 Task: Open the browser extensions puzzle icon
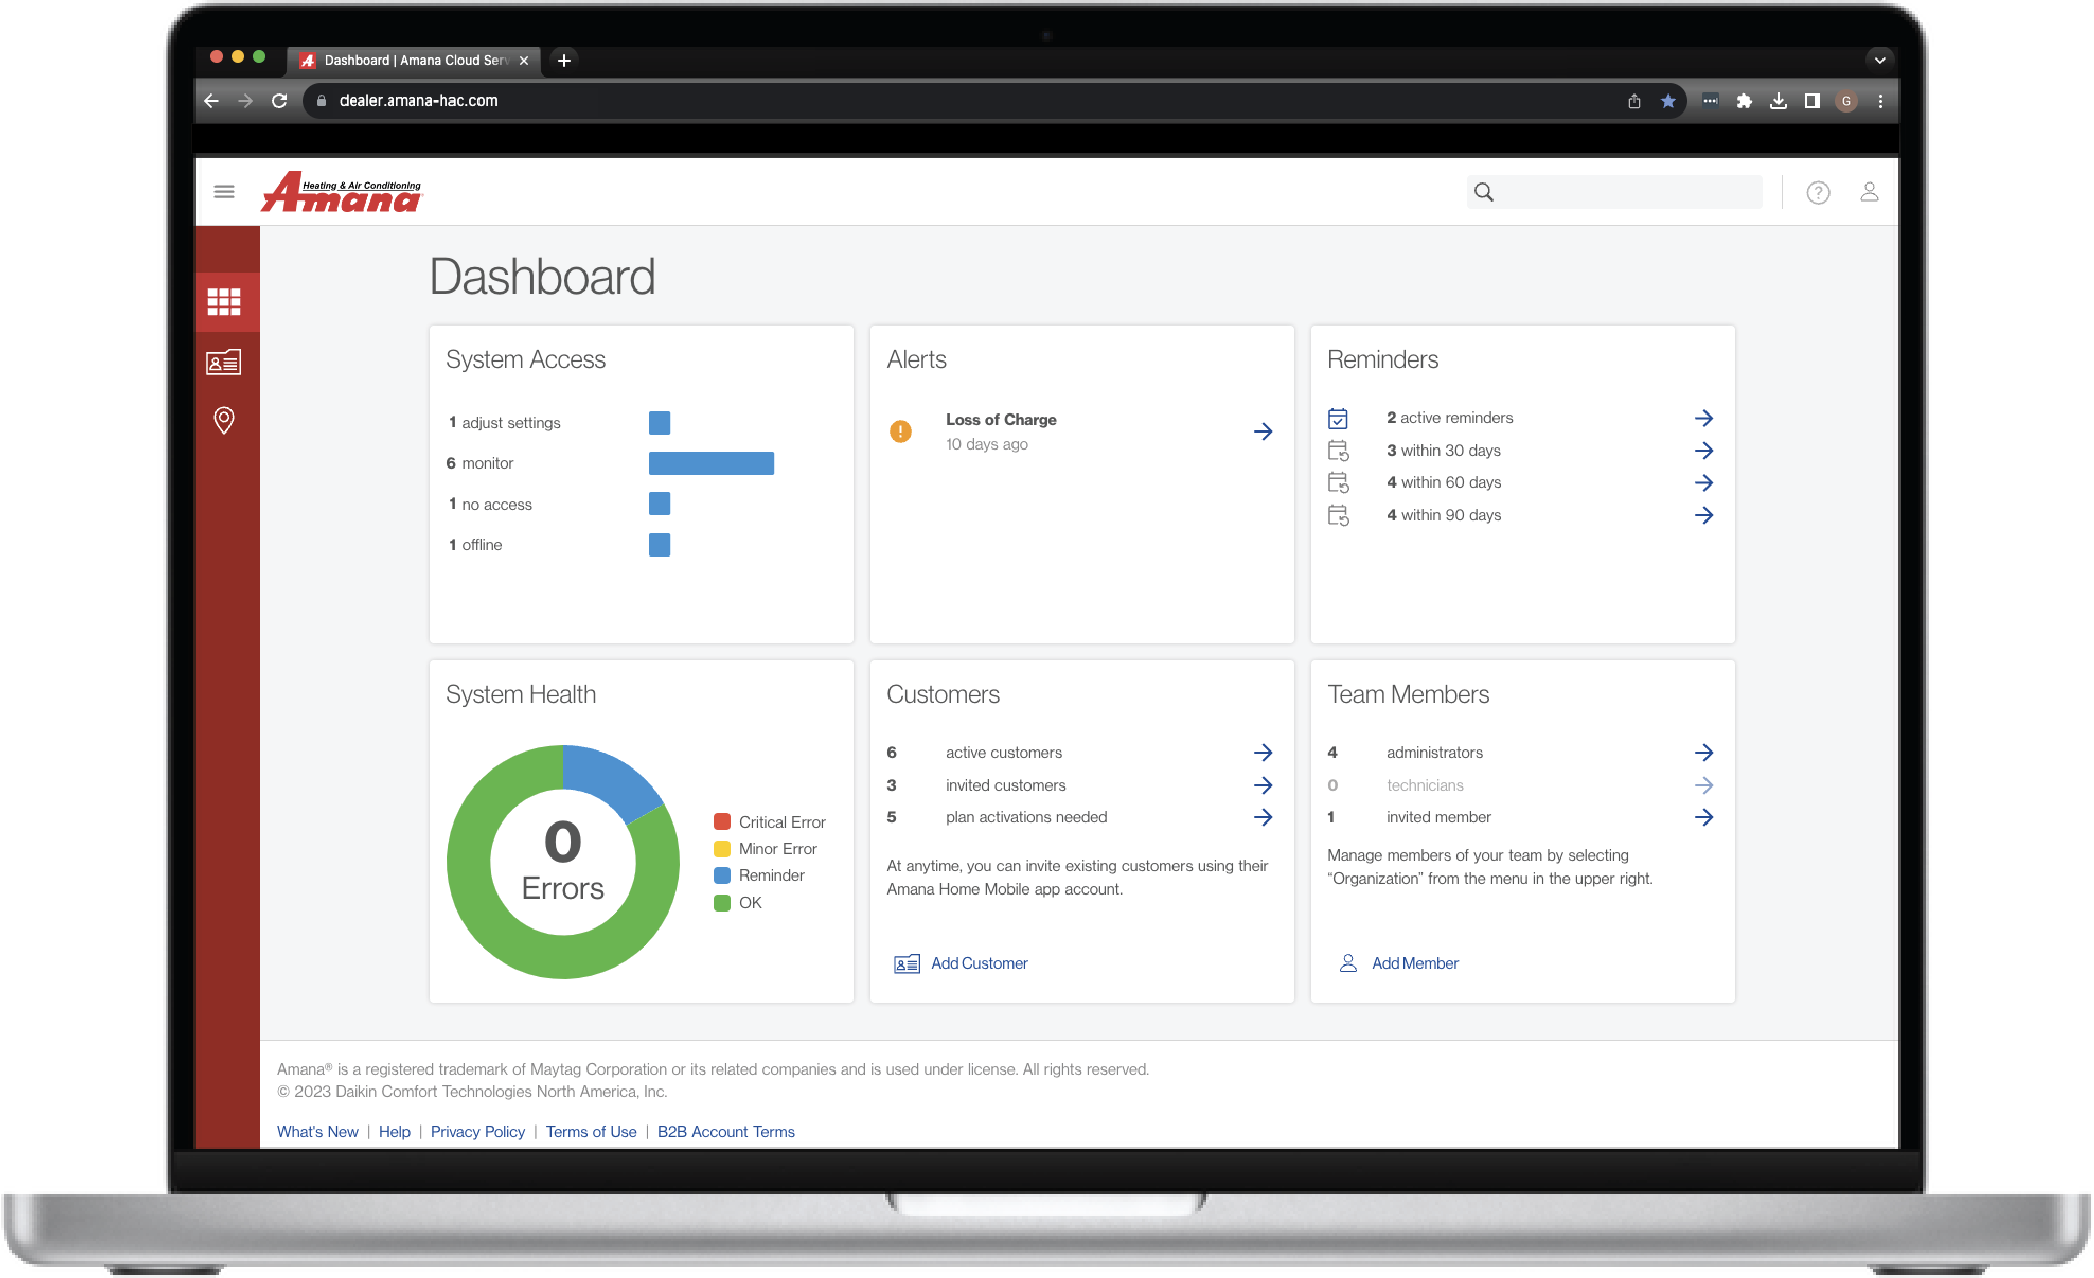1744,101
